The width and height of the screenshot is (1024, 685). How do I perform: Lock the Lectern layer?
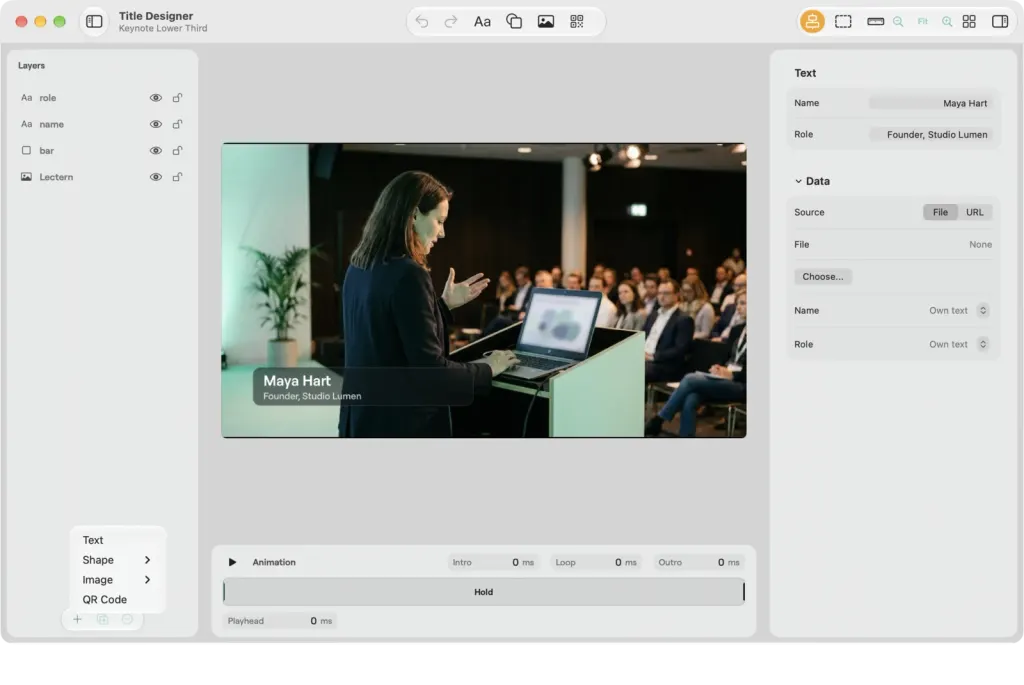(177, 177)
